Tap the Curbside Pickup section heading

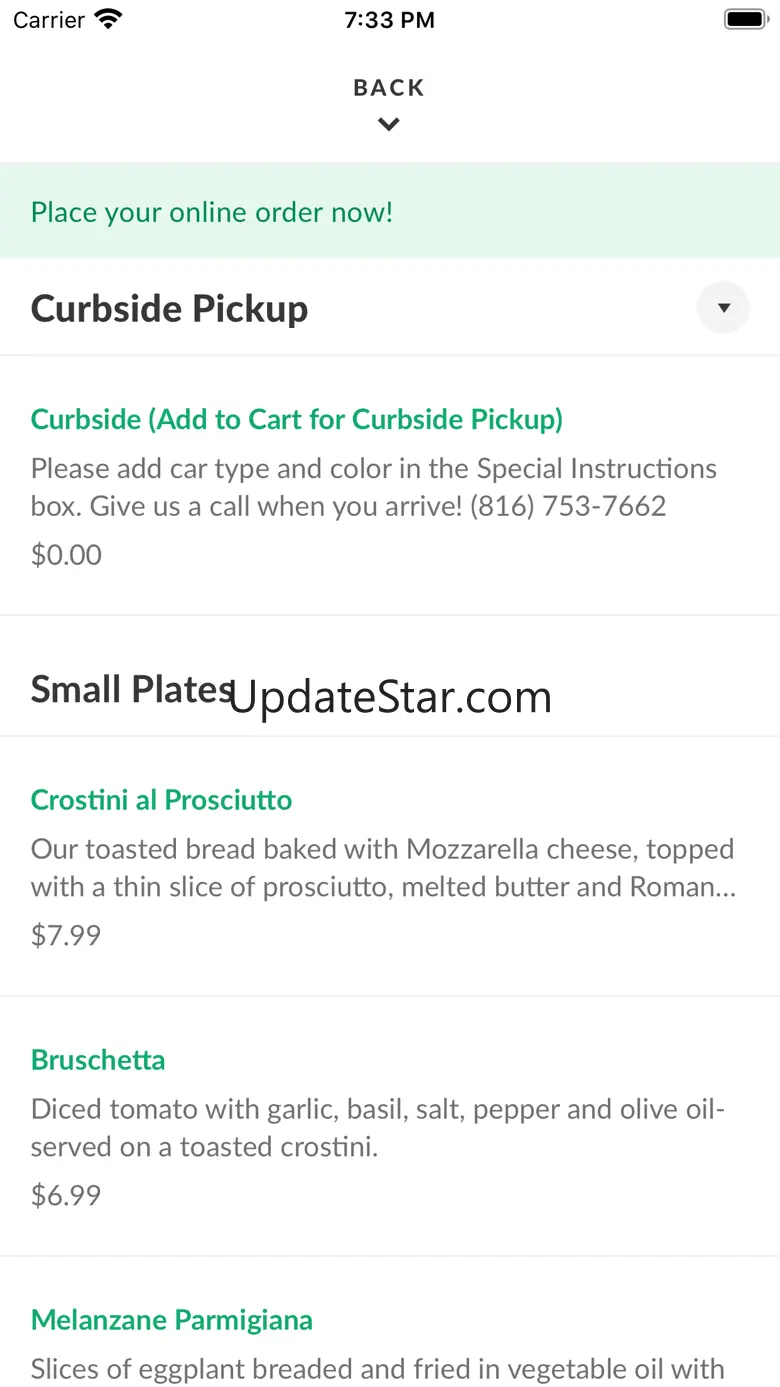tap(169, 308)
